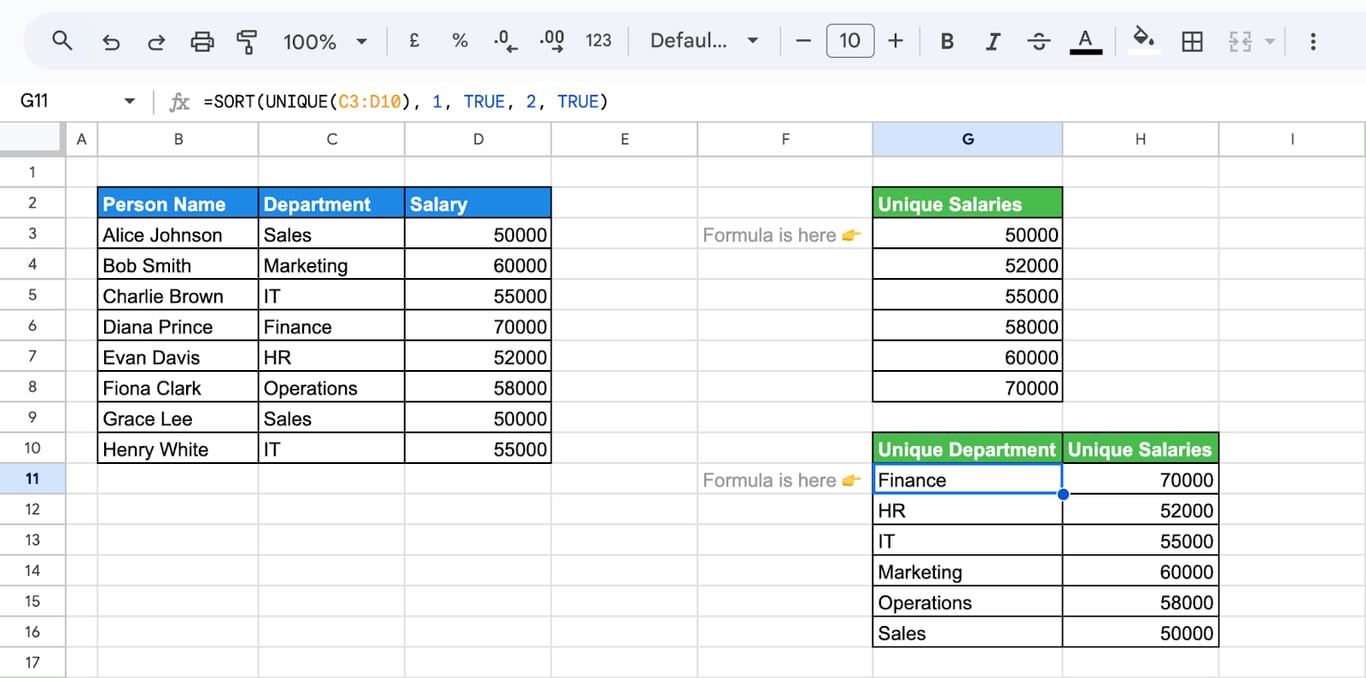Open the zoom 100% dropdown
Image resolution: width=1366 pixels, height=678 pixels.
(x=325, y=42)
